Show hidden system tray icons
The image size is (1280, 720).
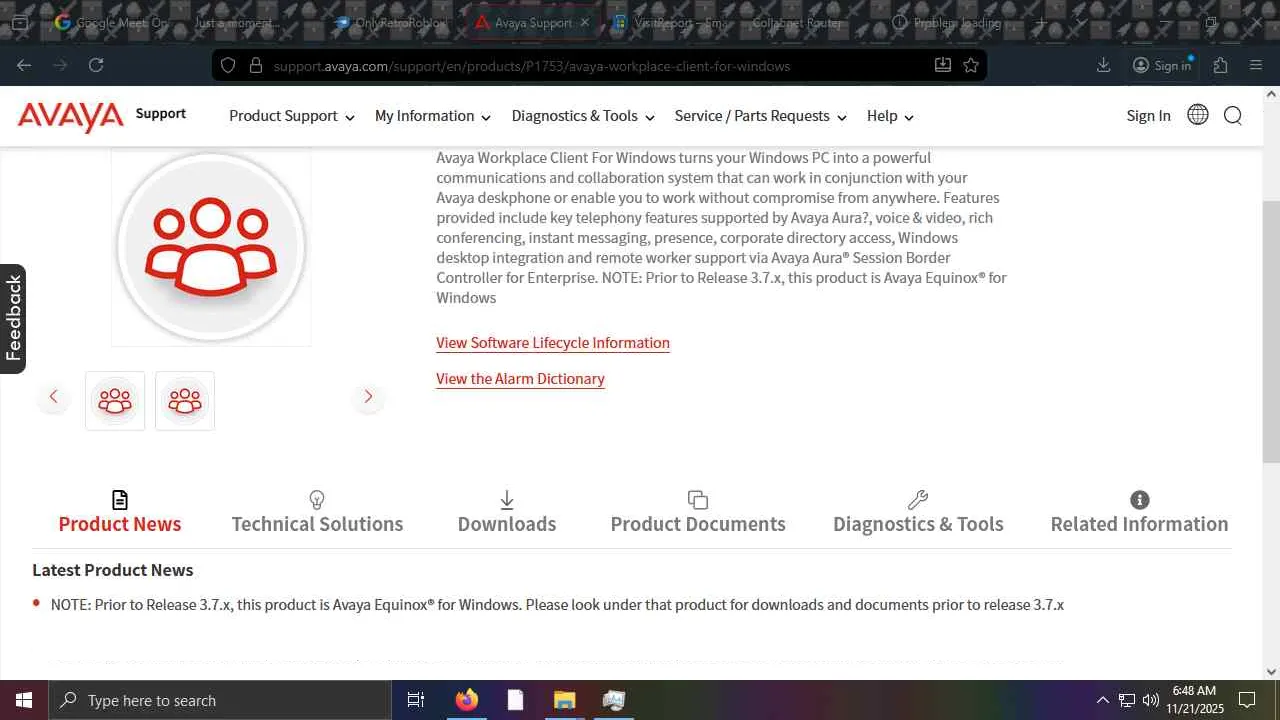click(x=1102, y=700)
